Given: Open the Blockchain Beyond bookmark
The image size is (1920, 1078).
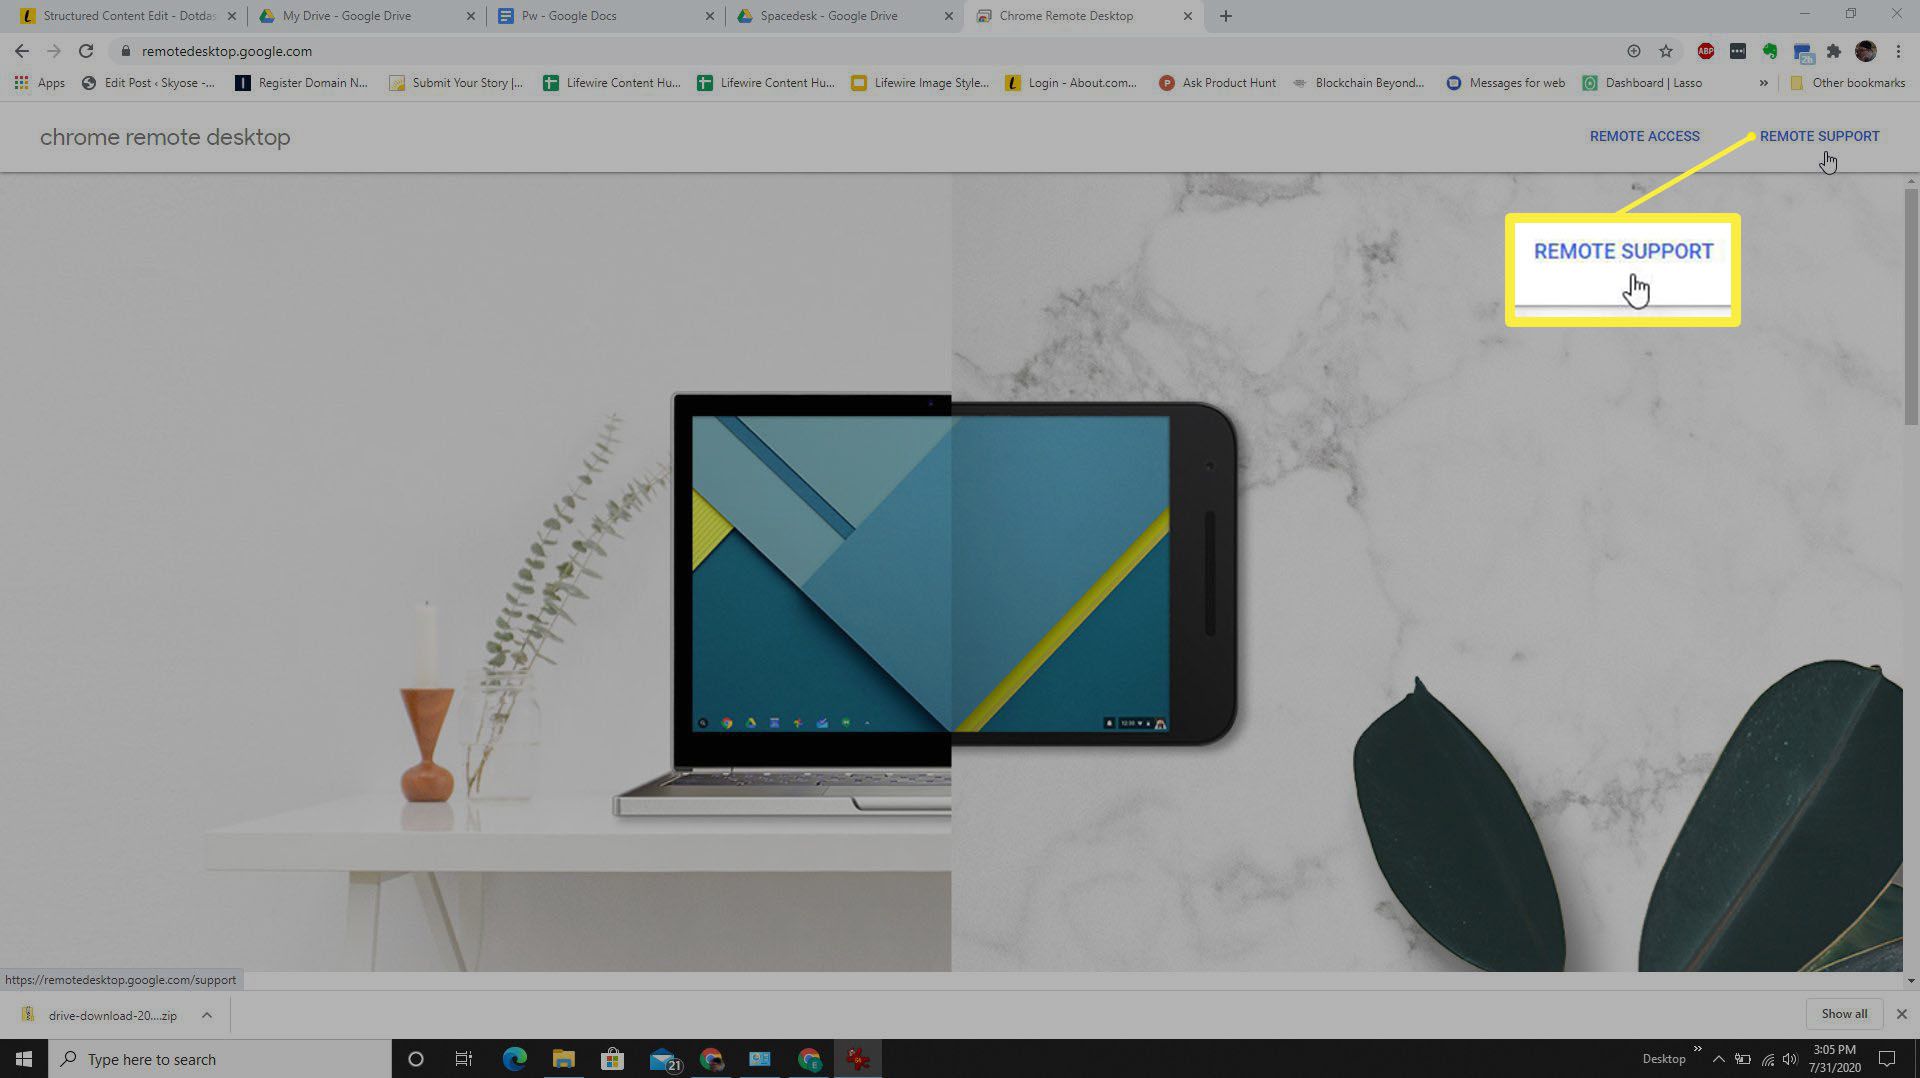Looking at the screenshot, I should [1358, 83].
